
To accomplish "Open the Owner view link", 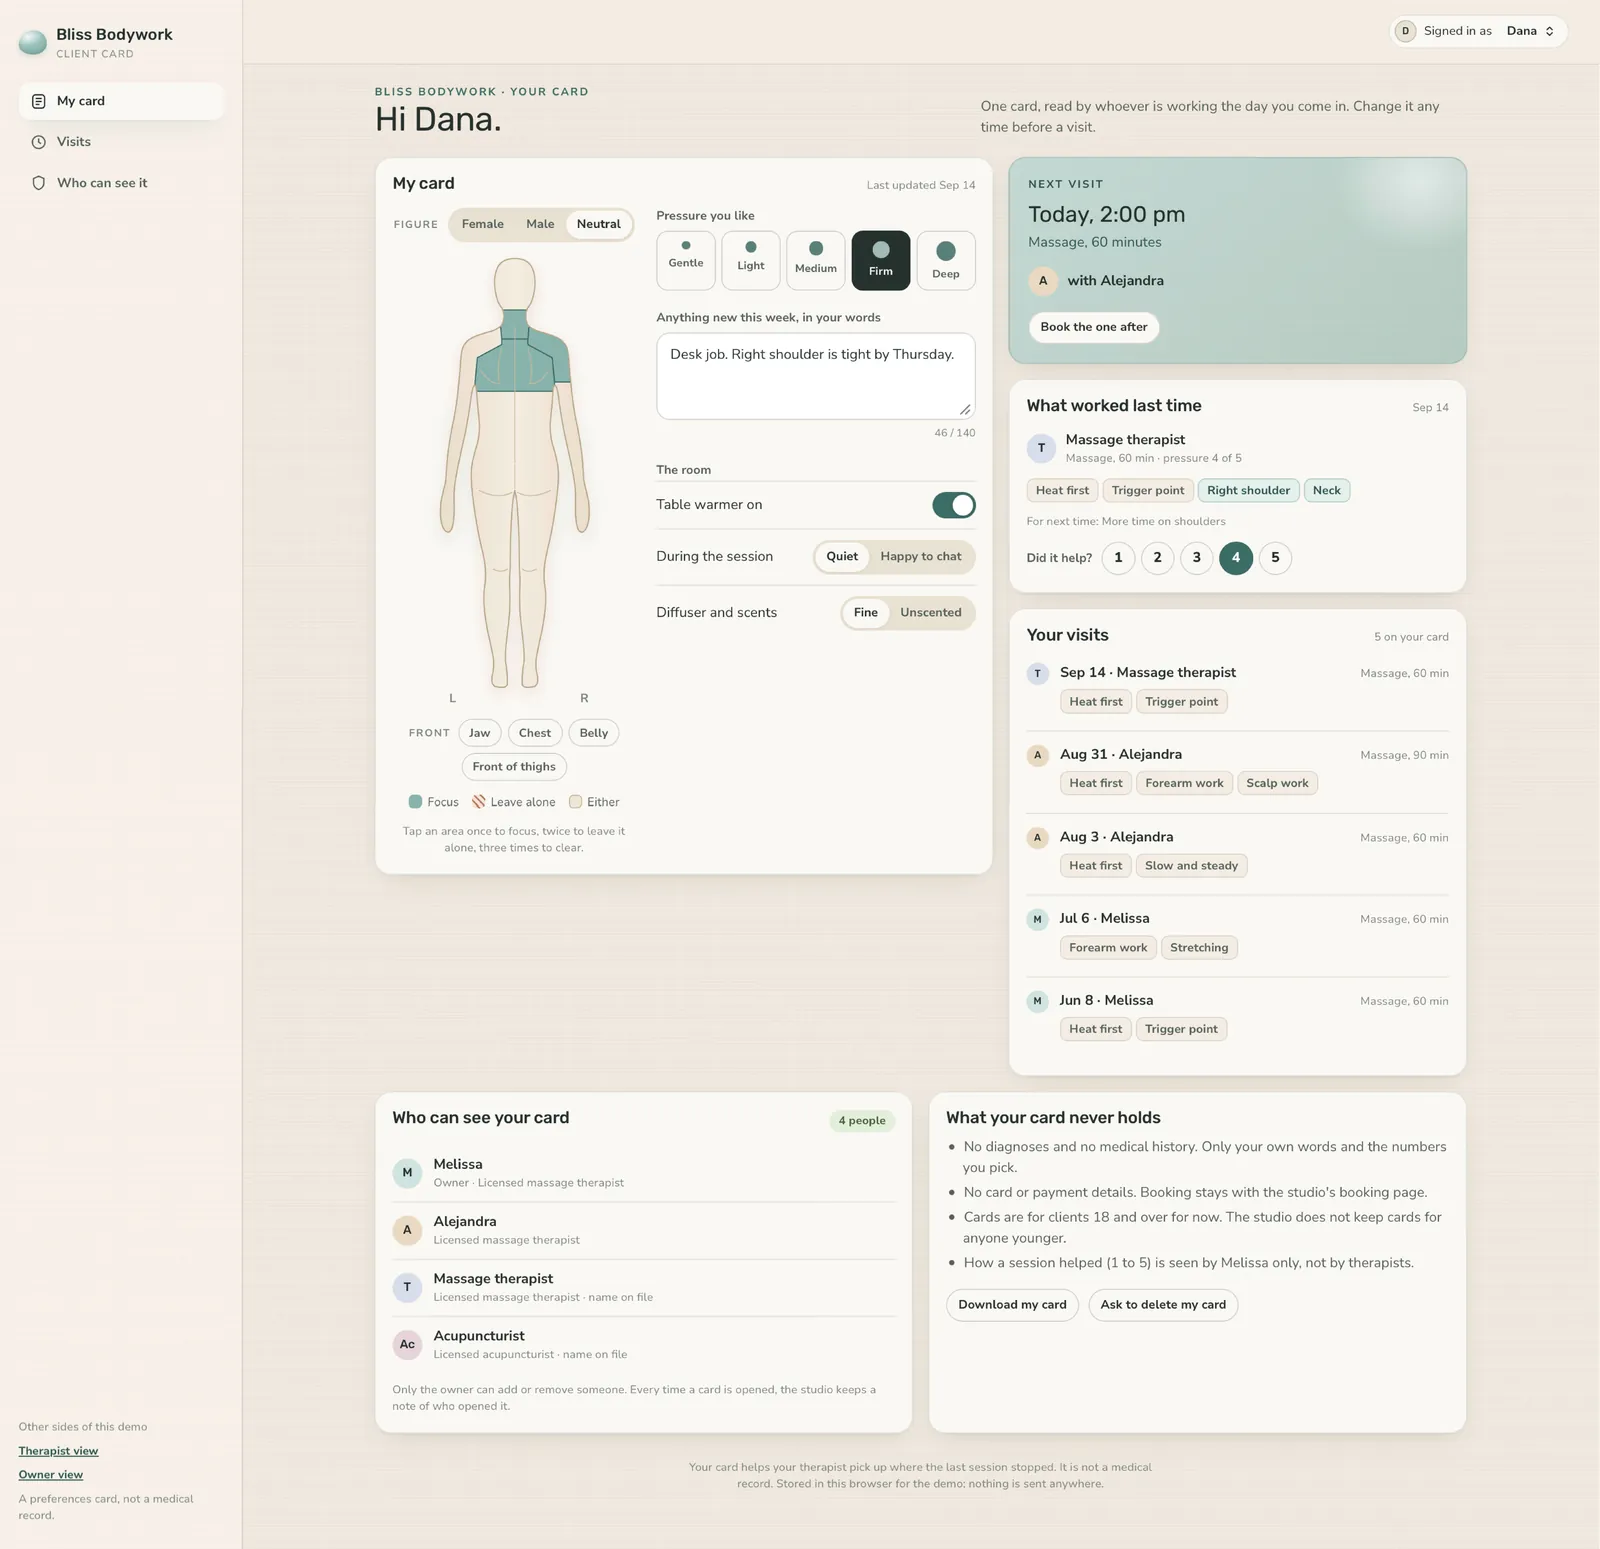I will pos(51,1475).
